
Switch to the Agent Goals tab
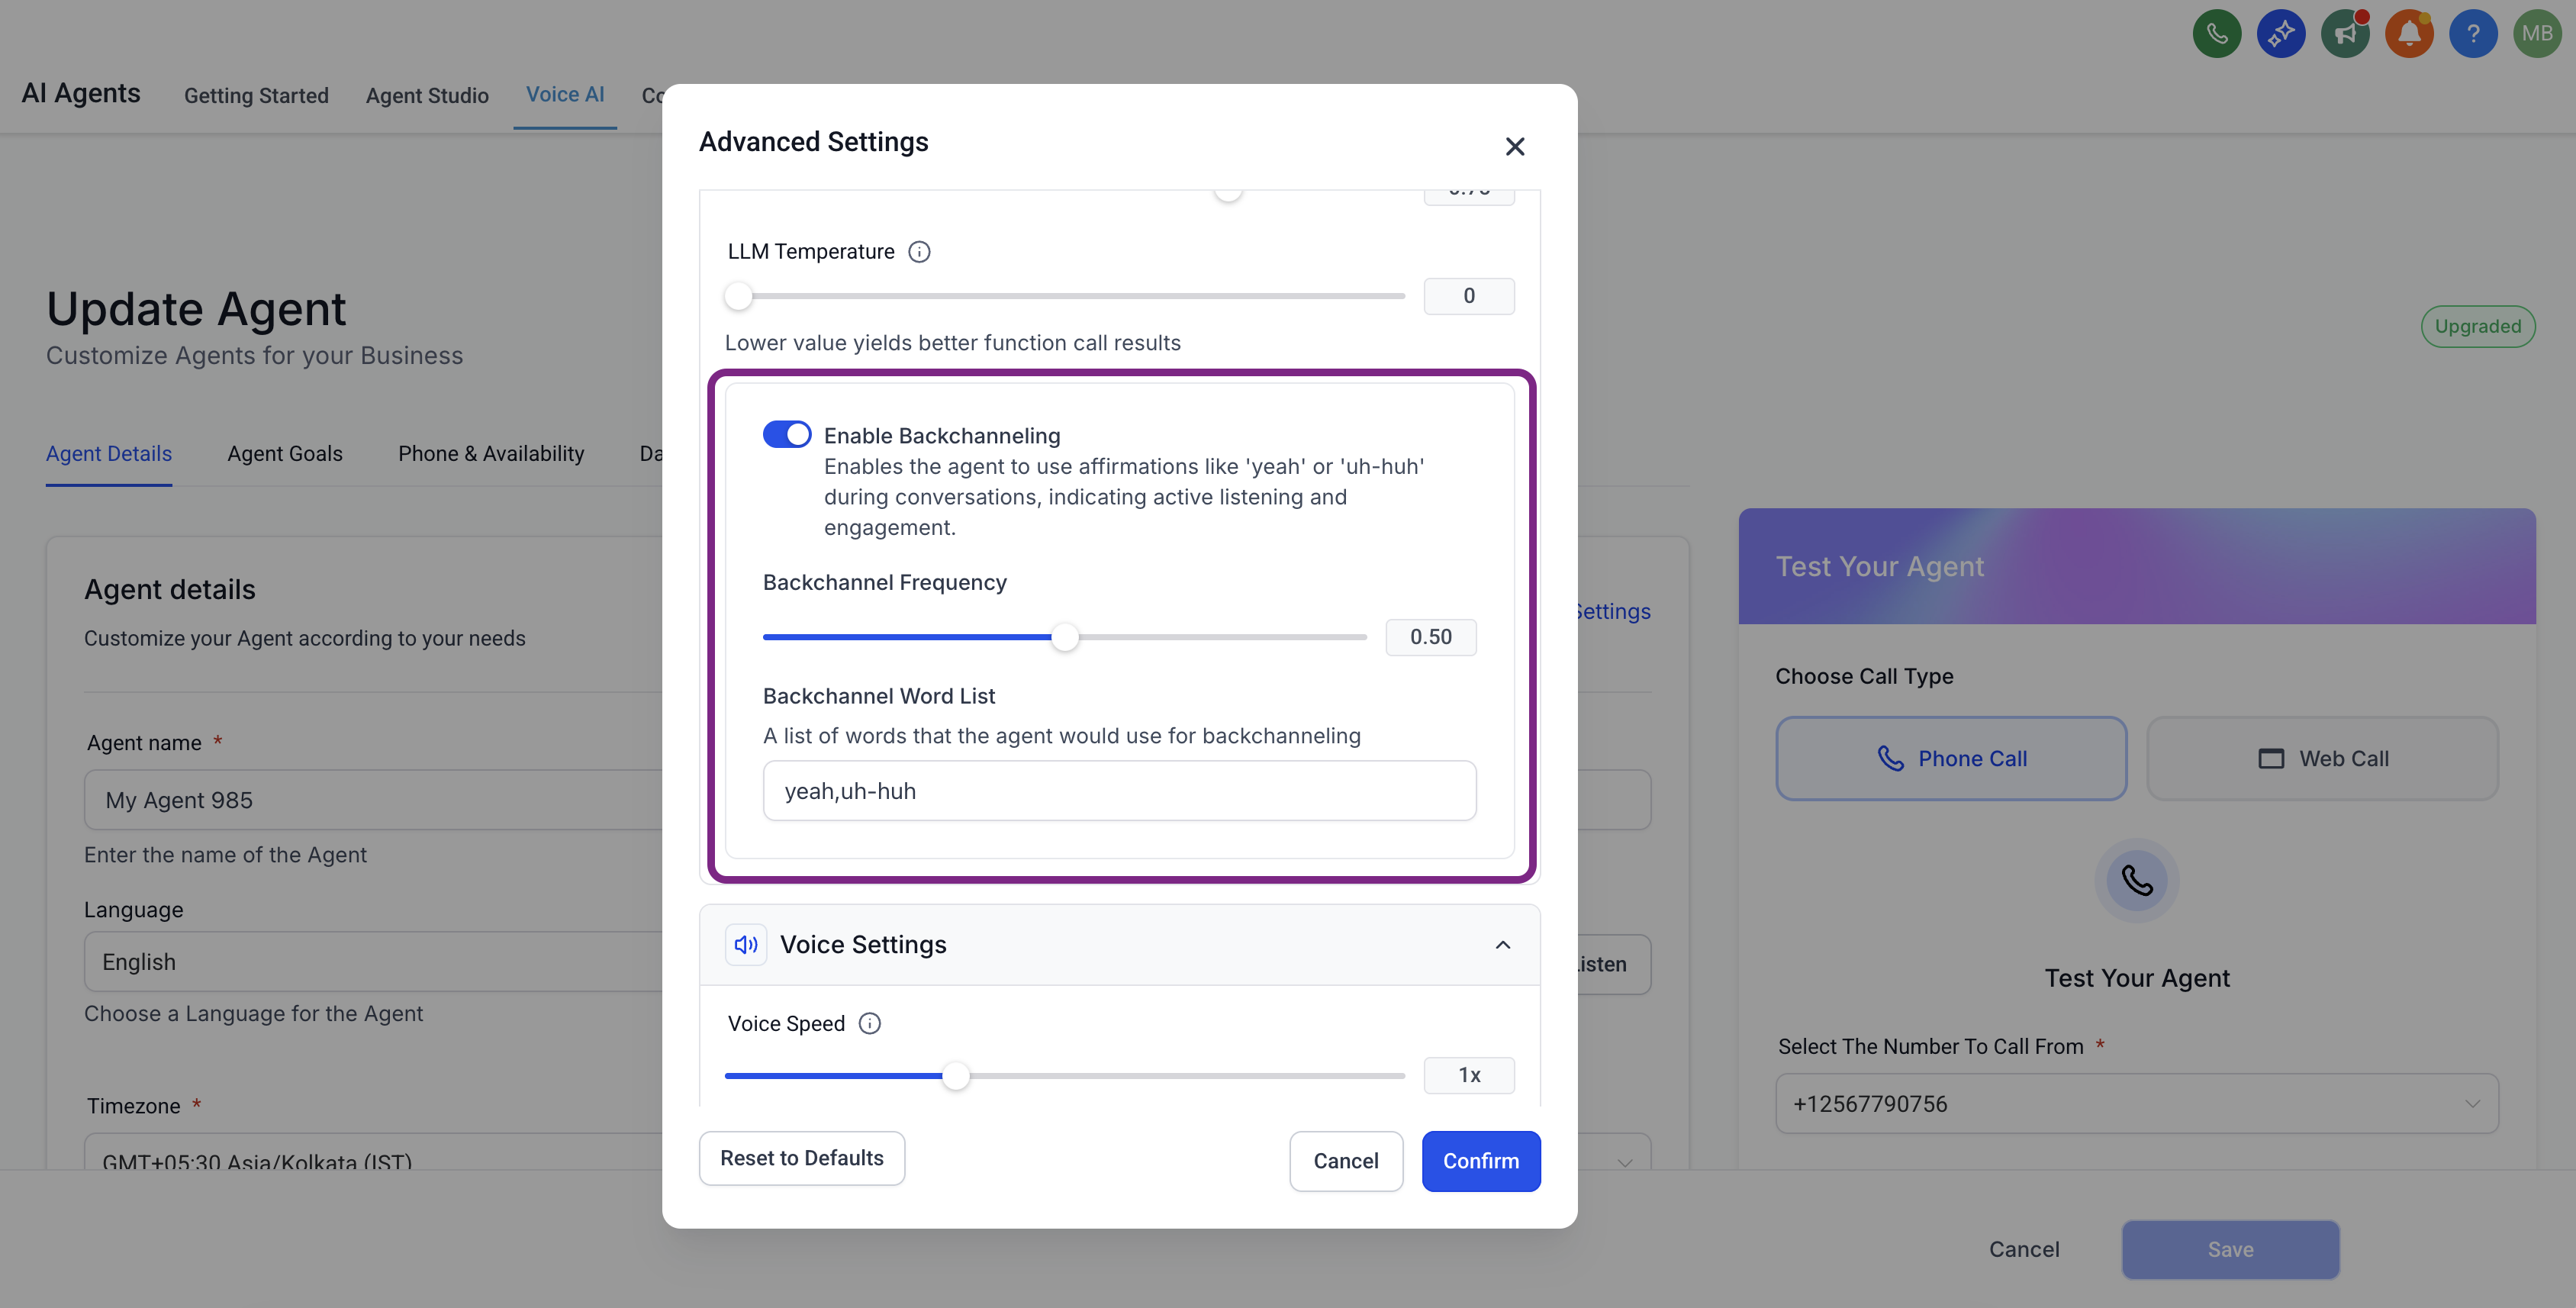[285, 454]
